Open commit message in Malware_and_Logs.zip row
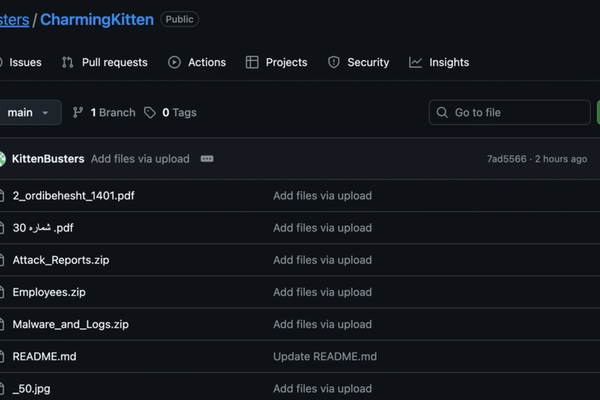Screen dimensions: 600x400 (322, 324)
